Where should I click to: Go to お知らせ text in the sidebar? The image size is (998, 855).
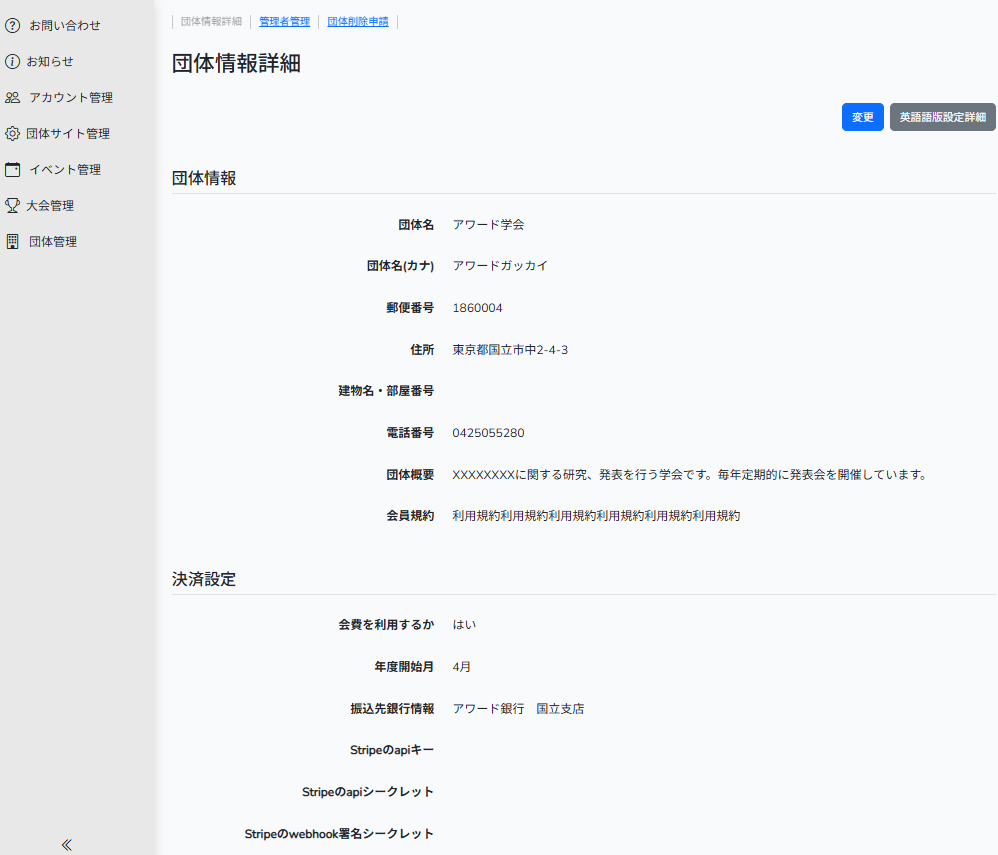50,61
